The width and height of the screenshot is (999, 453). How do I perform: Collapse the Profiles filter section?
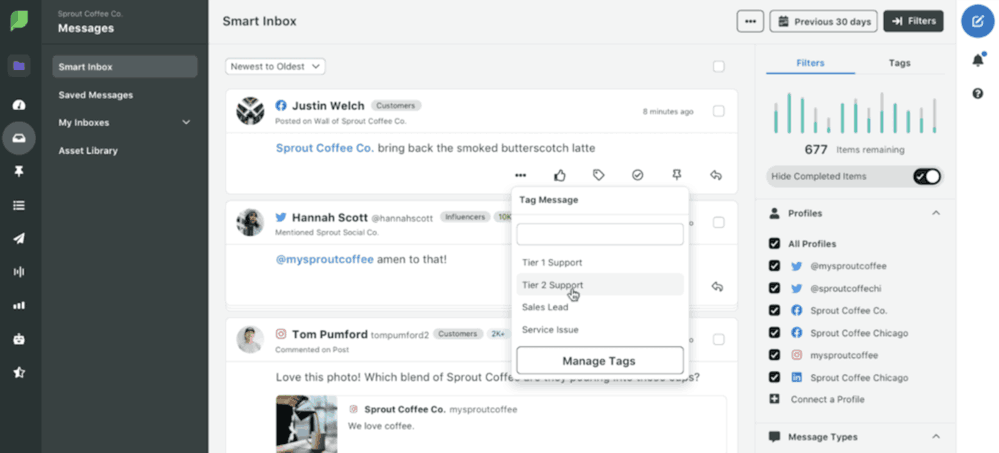935,213
